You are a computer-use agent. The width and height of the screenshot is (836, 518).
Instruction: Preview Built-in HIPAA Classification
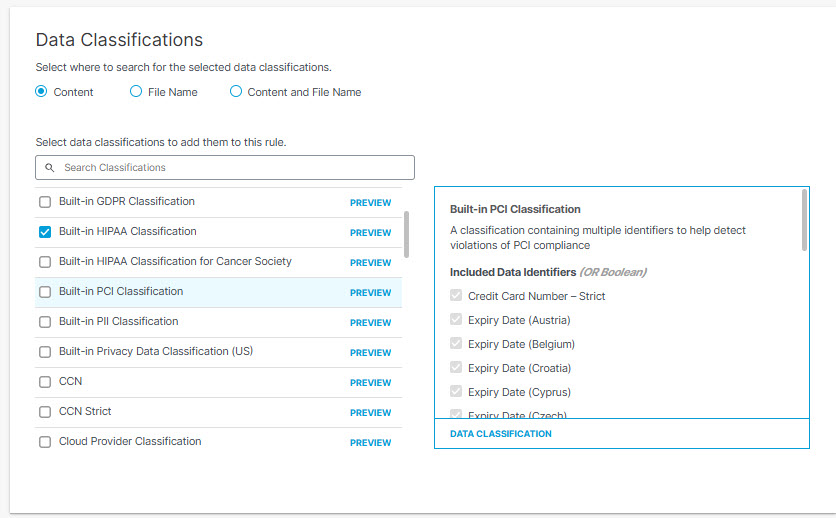(x=371, y=232)
